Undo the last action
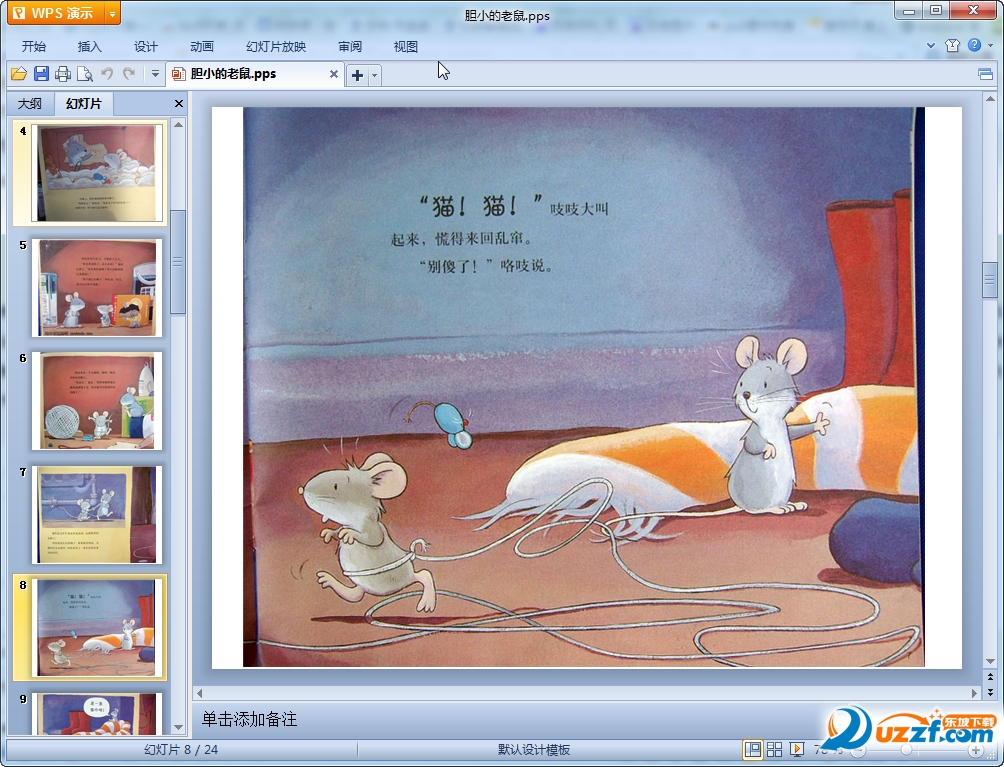 (107, 74)
